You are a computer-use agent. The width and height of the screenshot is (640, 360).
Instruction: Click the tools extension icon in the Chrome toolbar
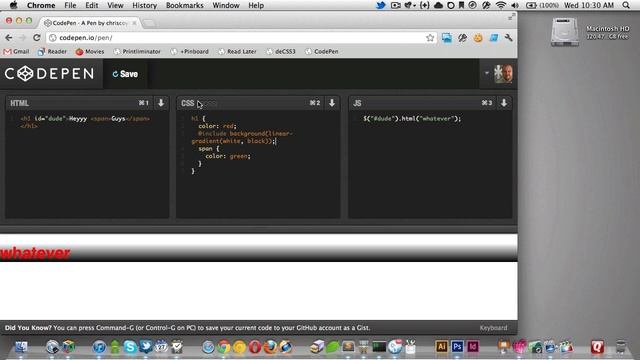(x=462, y=38)
